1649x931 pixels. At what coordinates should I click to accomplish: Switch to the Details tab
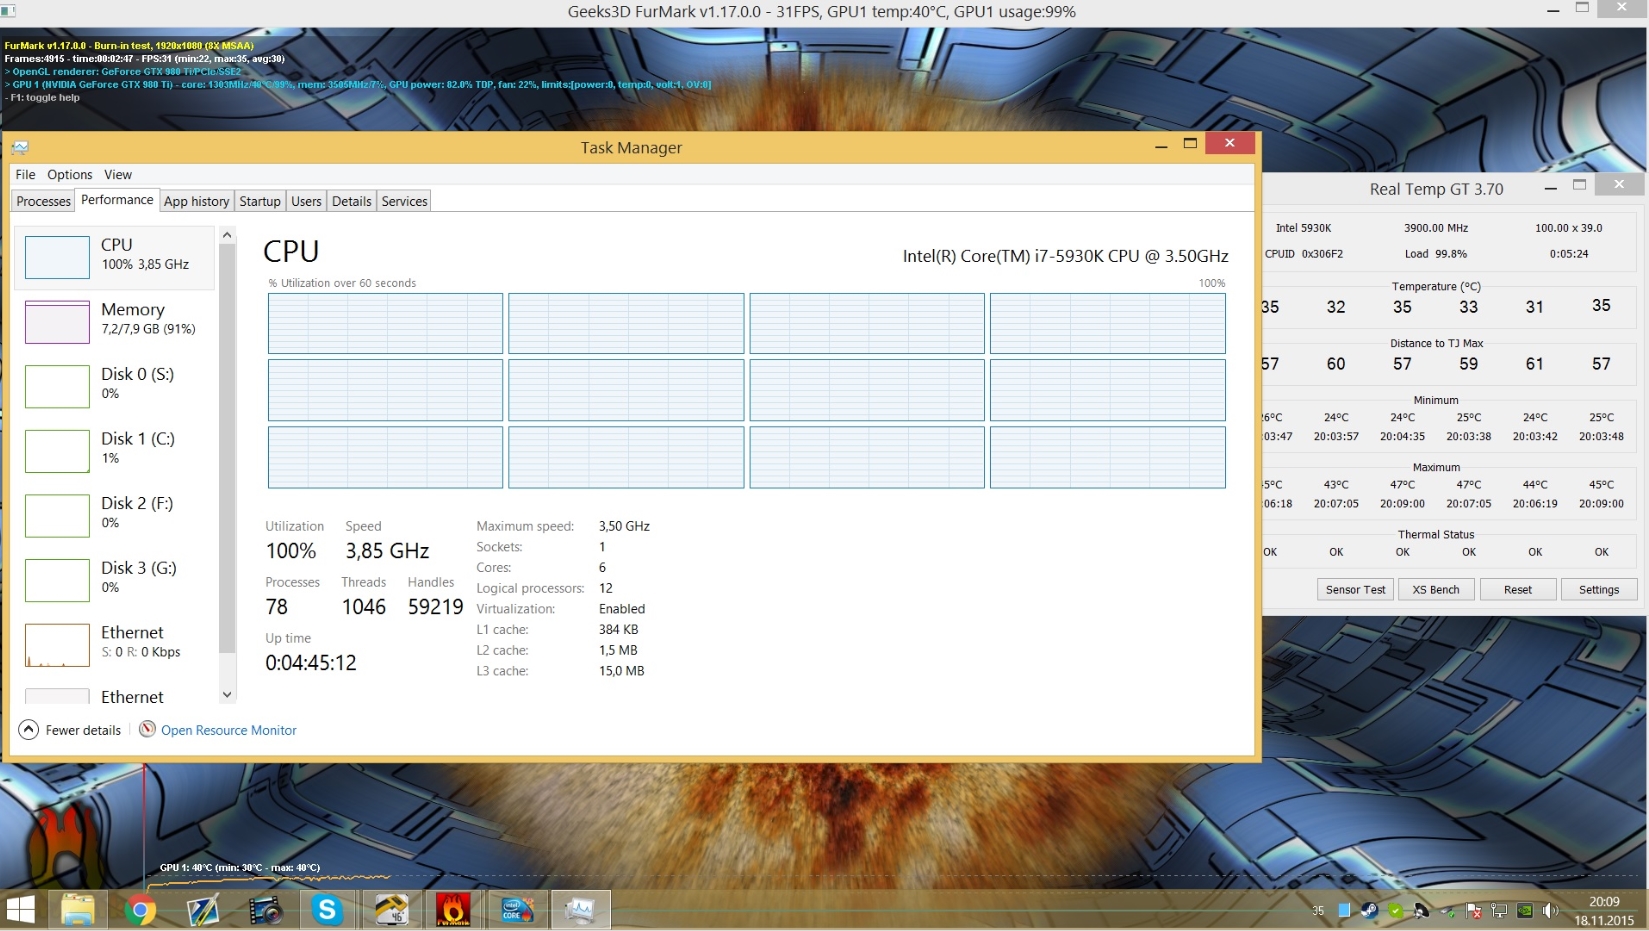tap(352, 201)
